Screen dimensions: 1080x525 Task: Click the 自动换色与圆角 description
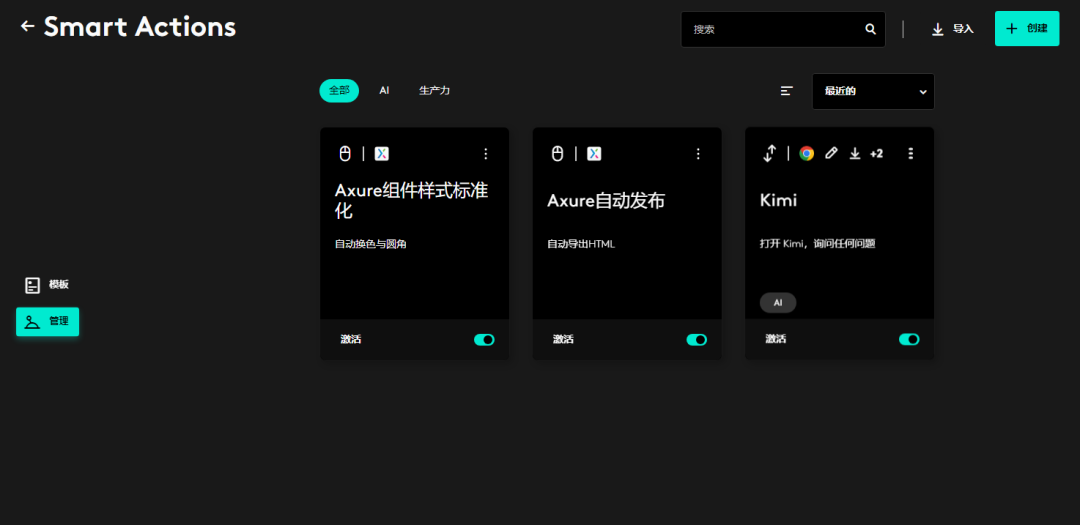371,244
